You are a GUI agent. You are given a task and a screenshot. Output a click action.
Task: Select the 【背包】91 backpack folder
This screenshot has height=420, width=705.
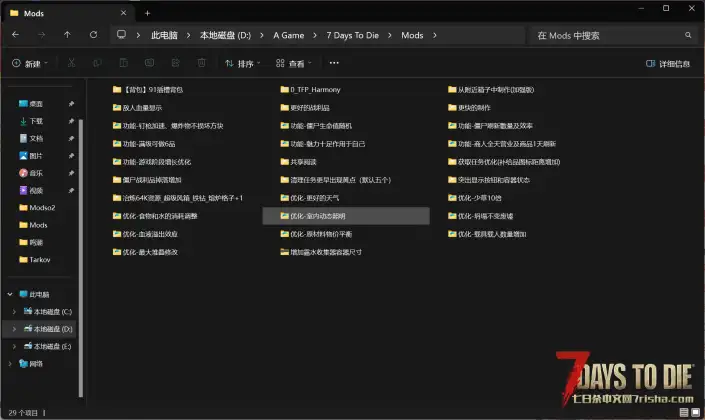pyautogui.click(x=147, y=89)
